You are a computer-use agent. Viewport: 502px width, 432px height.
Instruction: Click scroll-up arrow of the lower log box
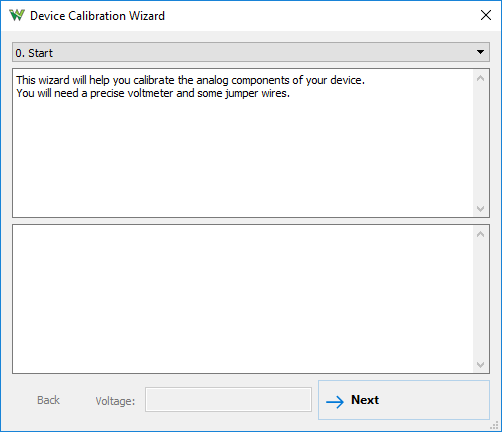pyautogui.click(x=480, y=234)
